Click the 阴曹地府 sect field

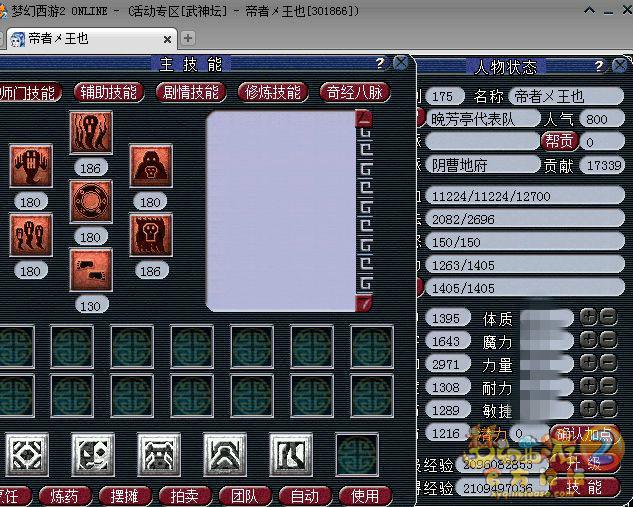tap(483, 165)
